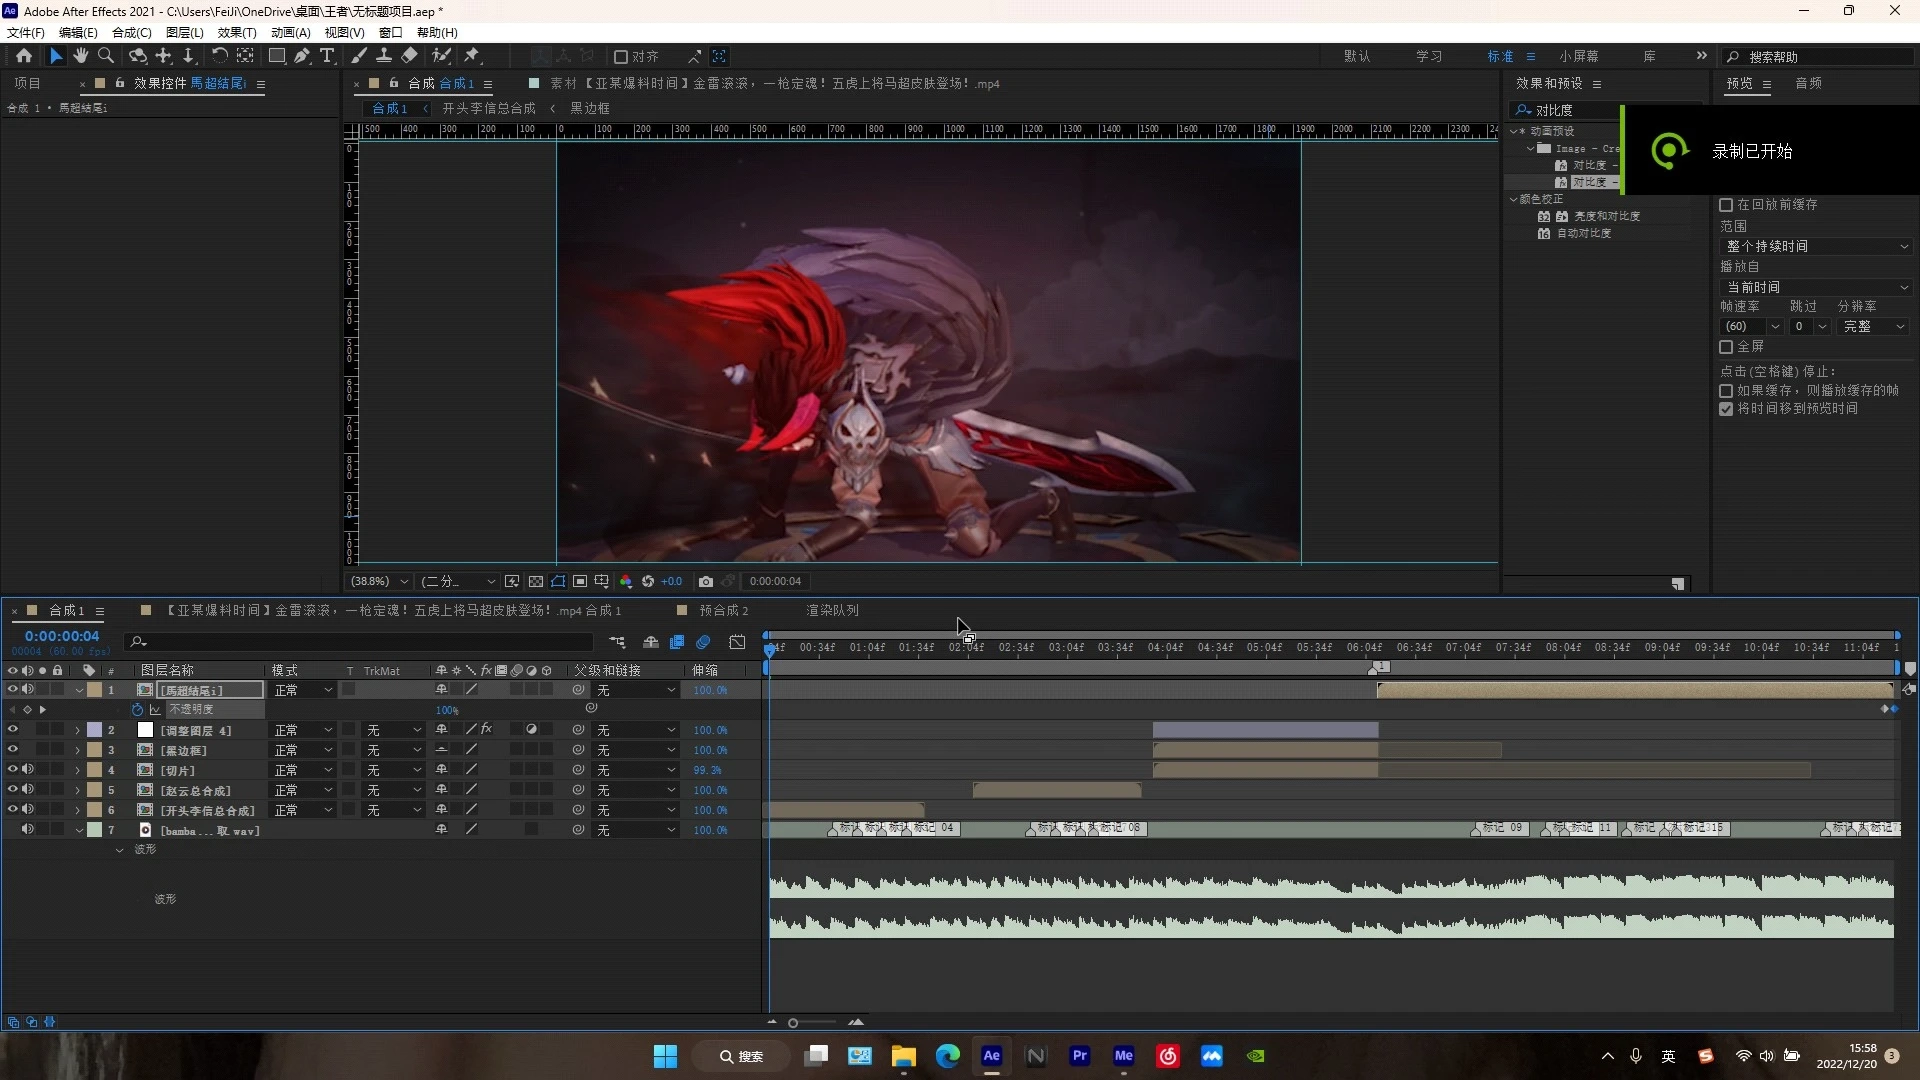Click the label color swatch of 调整图层 4
1920x1080 pixels.
[94, 730]
